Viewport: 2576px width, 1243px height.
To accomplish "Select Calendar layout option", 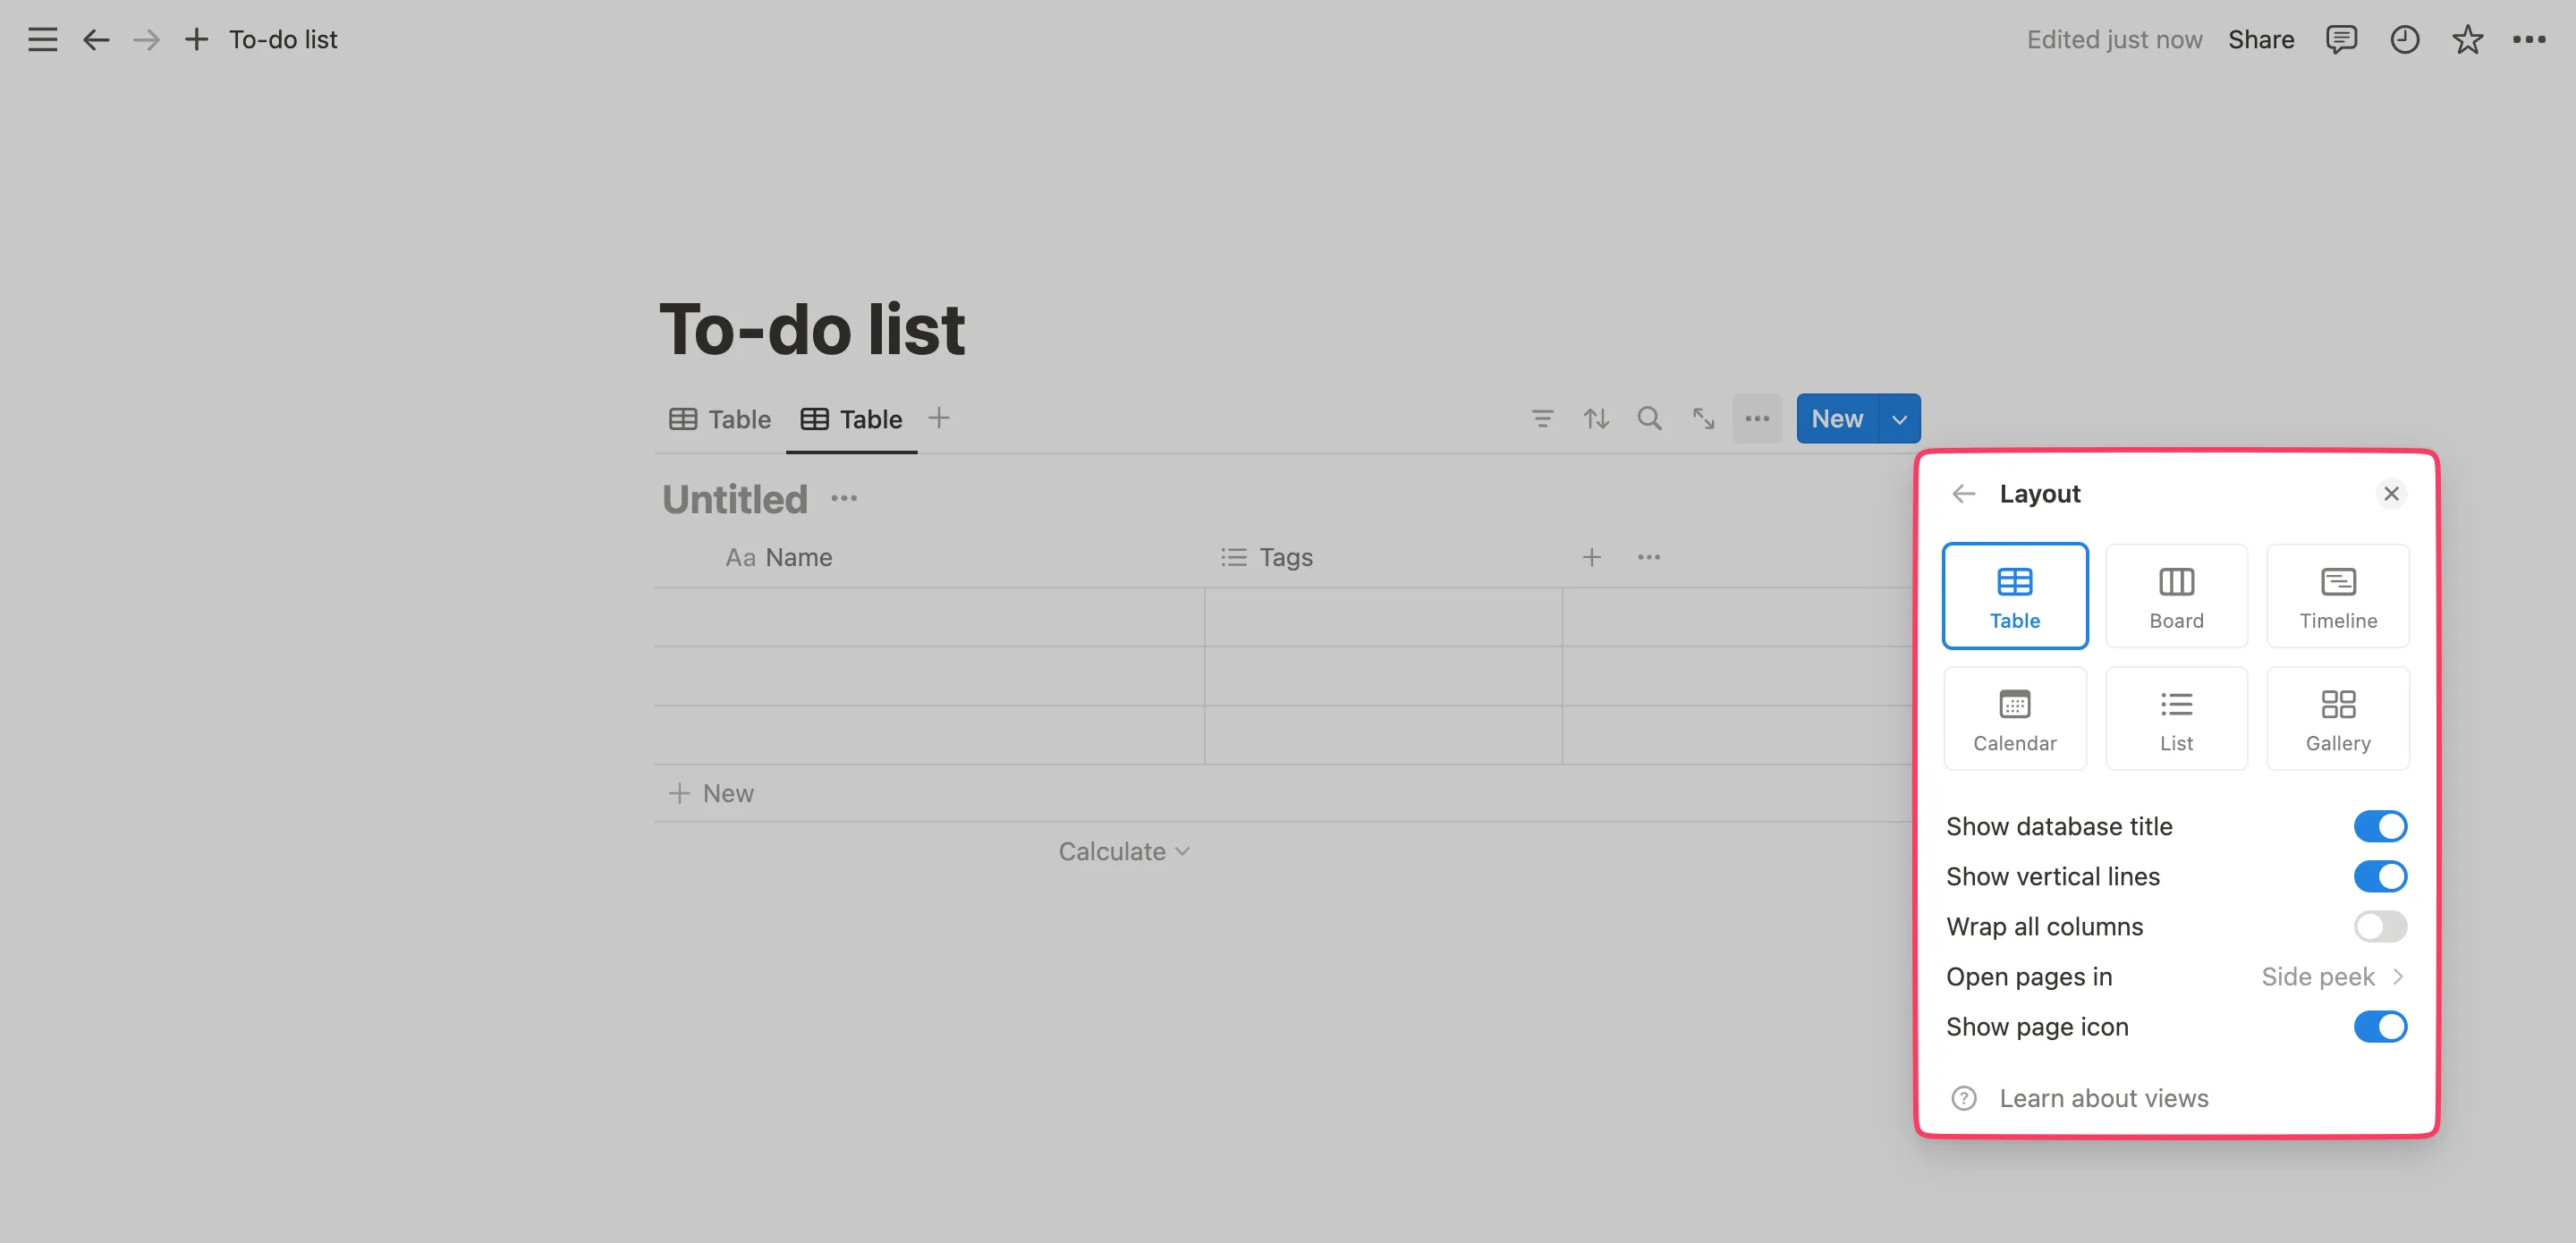I will 2014,718.
